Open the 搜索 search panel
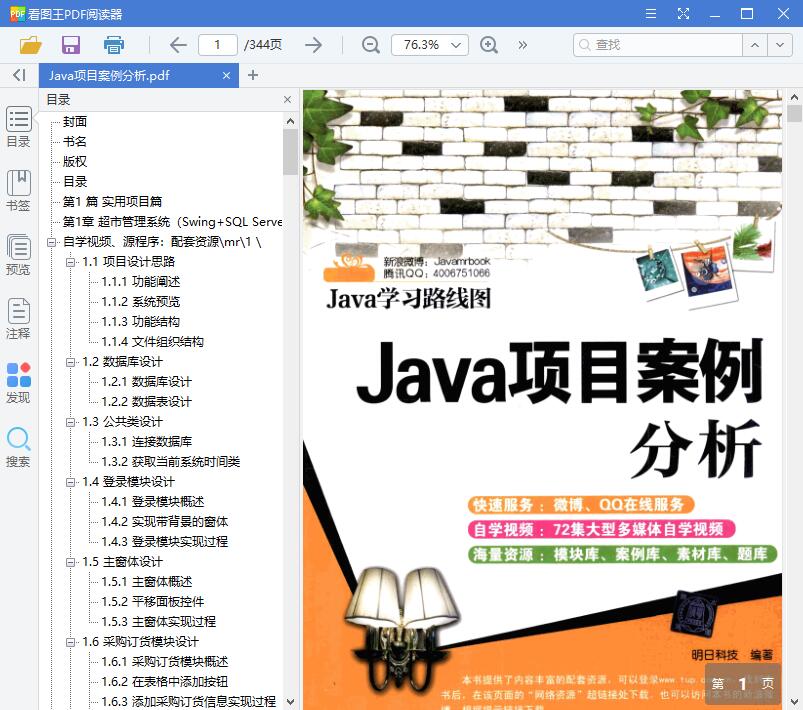 (18, 447)
